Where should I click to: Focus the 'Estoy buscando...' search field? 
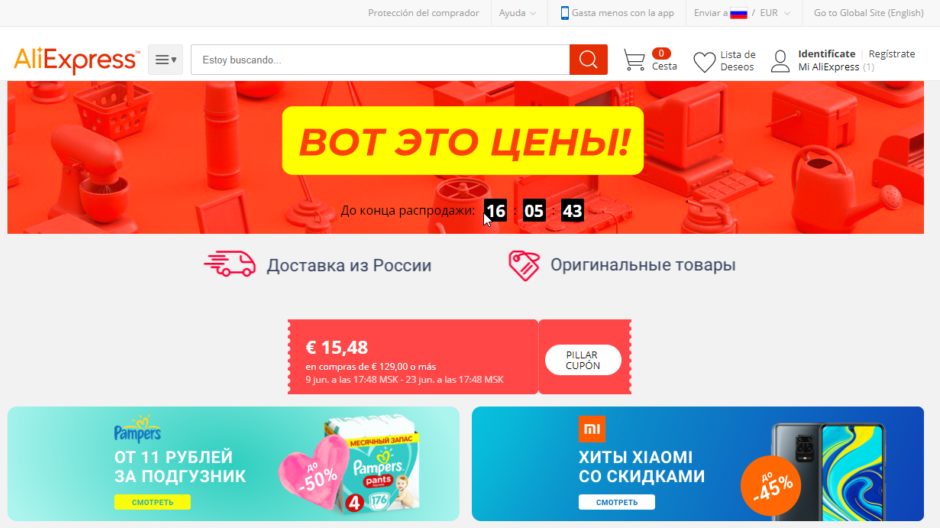(x=380, y=59)
